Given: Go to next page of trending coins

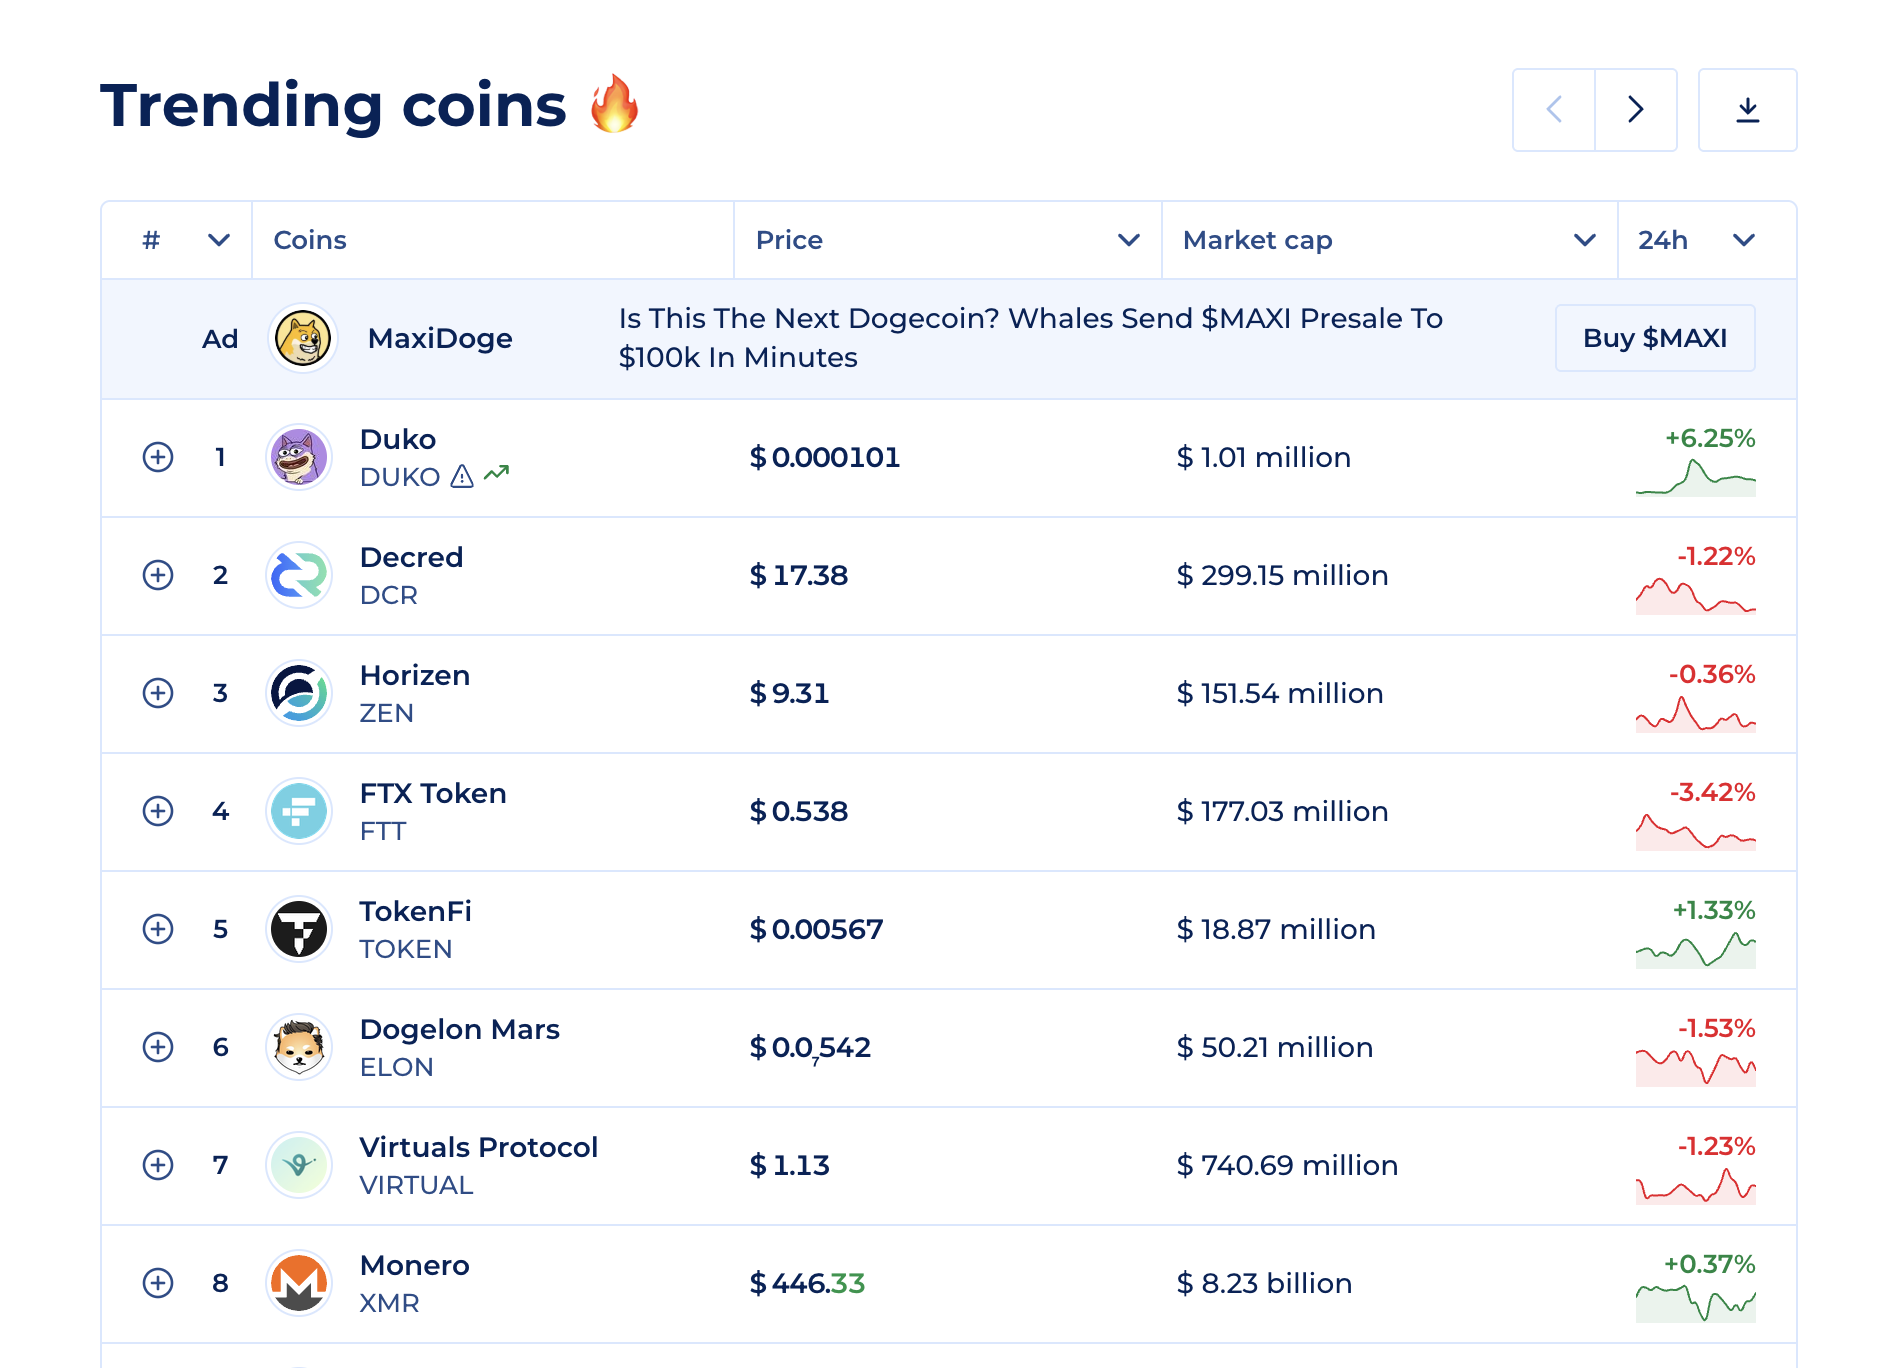Looking at the screenshot, I should [x=1636, y=110].
